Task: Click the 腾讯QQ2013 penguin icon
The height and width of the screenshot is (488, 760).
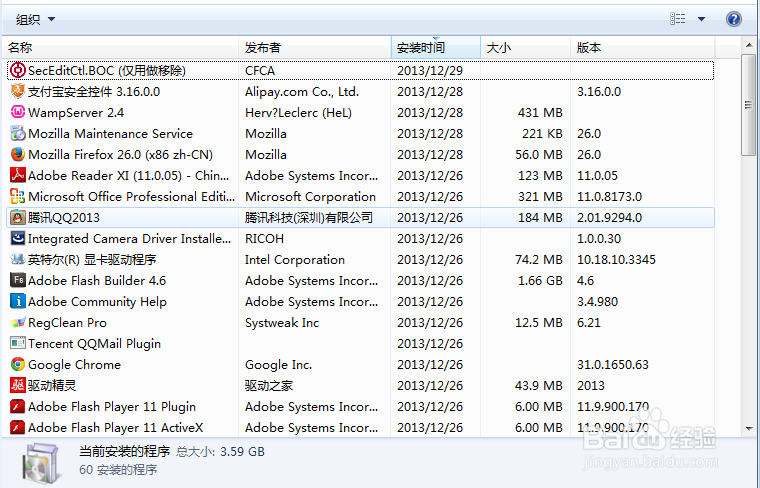Action: click(18, 218)
